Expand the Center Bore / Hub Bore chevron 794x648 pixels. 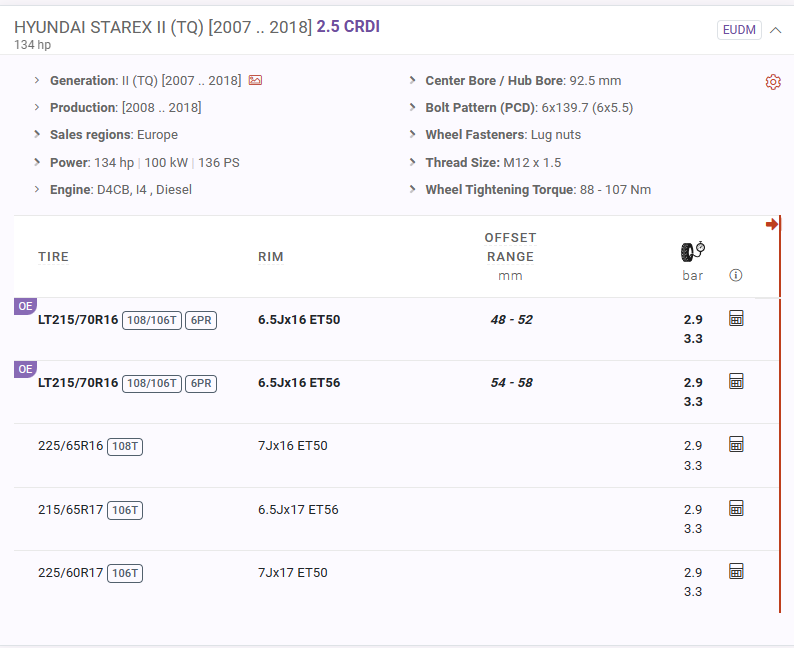[413, 80]
